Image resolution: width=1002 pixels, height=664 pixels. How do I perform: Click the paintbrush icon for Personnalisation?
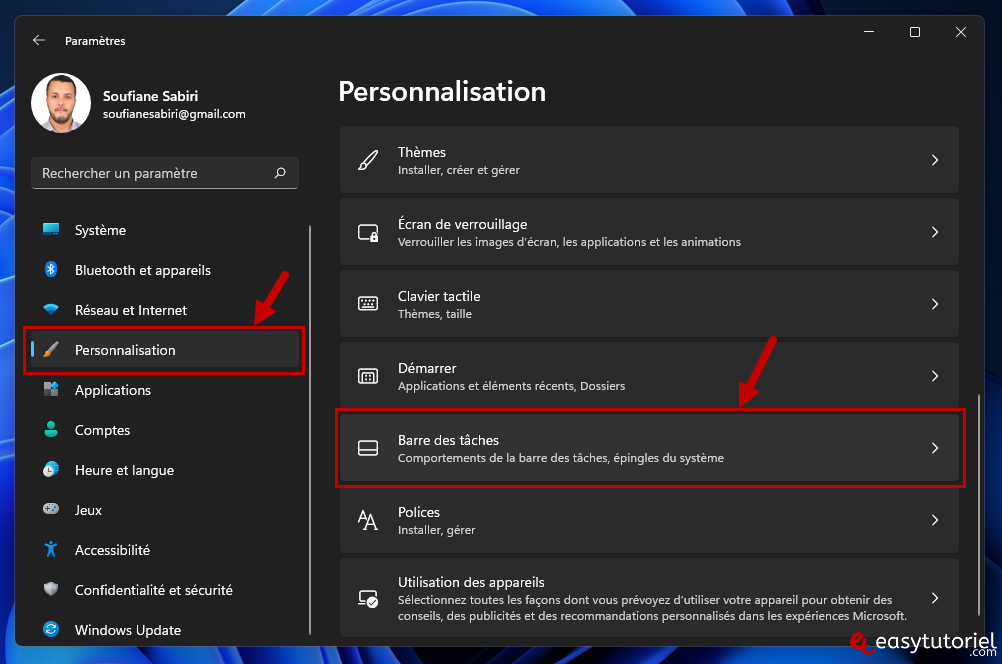[x=51, y=350]
